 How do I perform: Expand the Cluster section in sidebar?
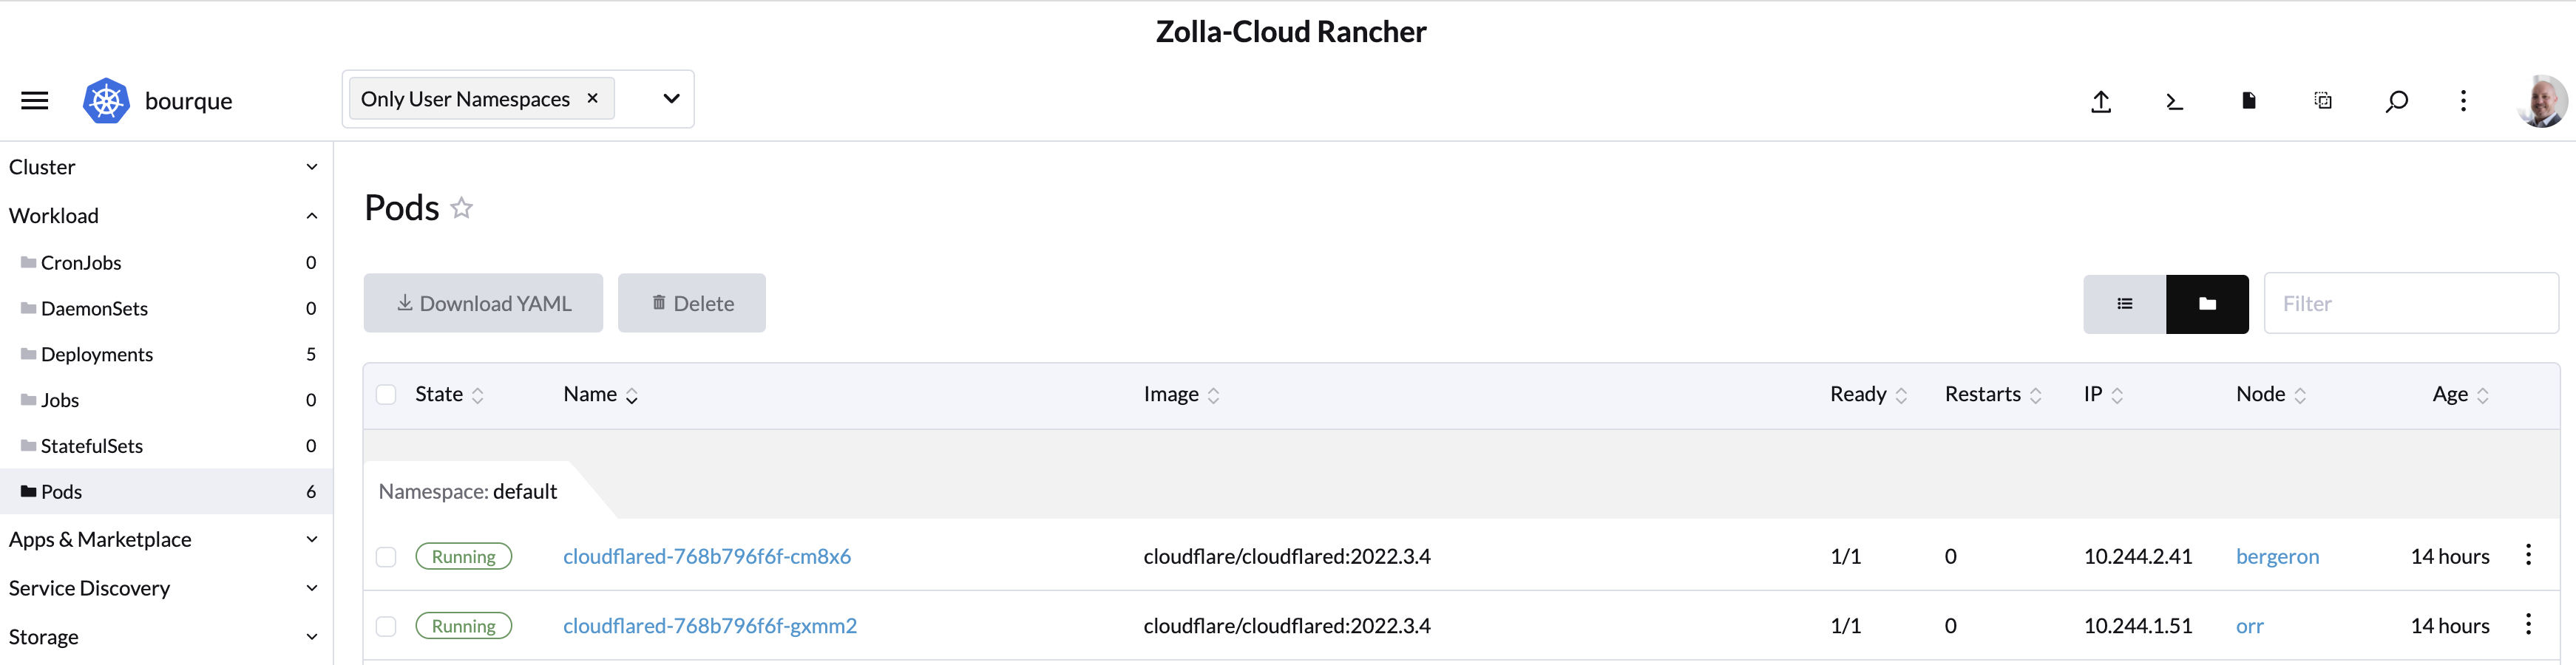(311, 166)
